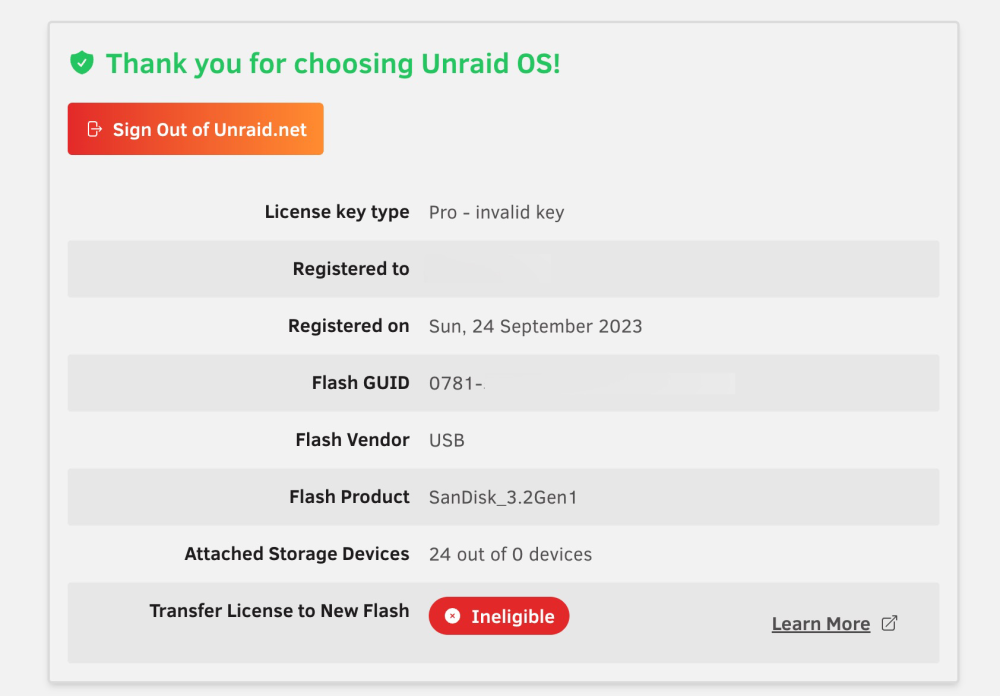
Task: Select the License key type label
Action: point(337,212)
